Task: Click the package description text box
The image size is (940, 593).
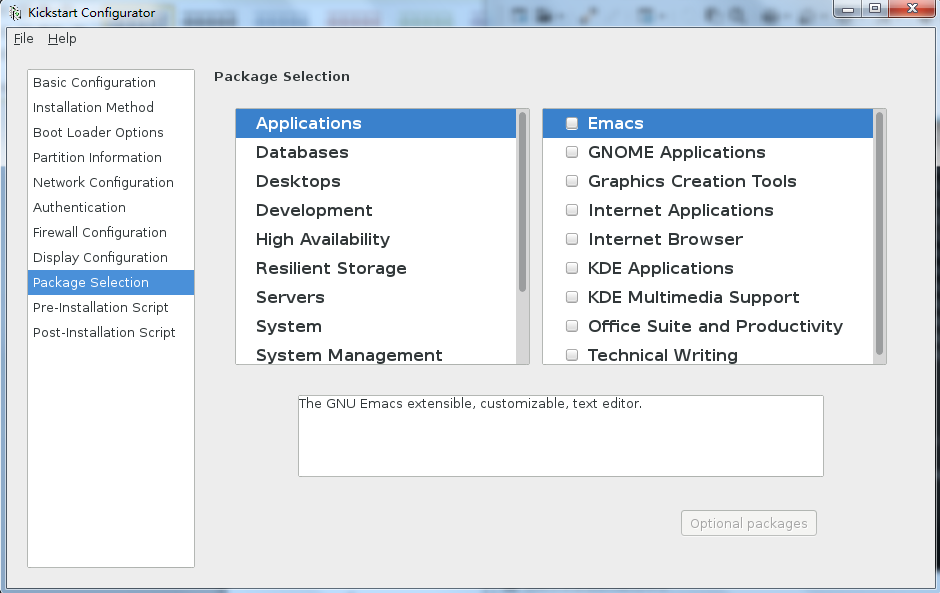Action: tap(560, 436)
